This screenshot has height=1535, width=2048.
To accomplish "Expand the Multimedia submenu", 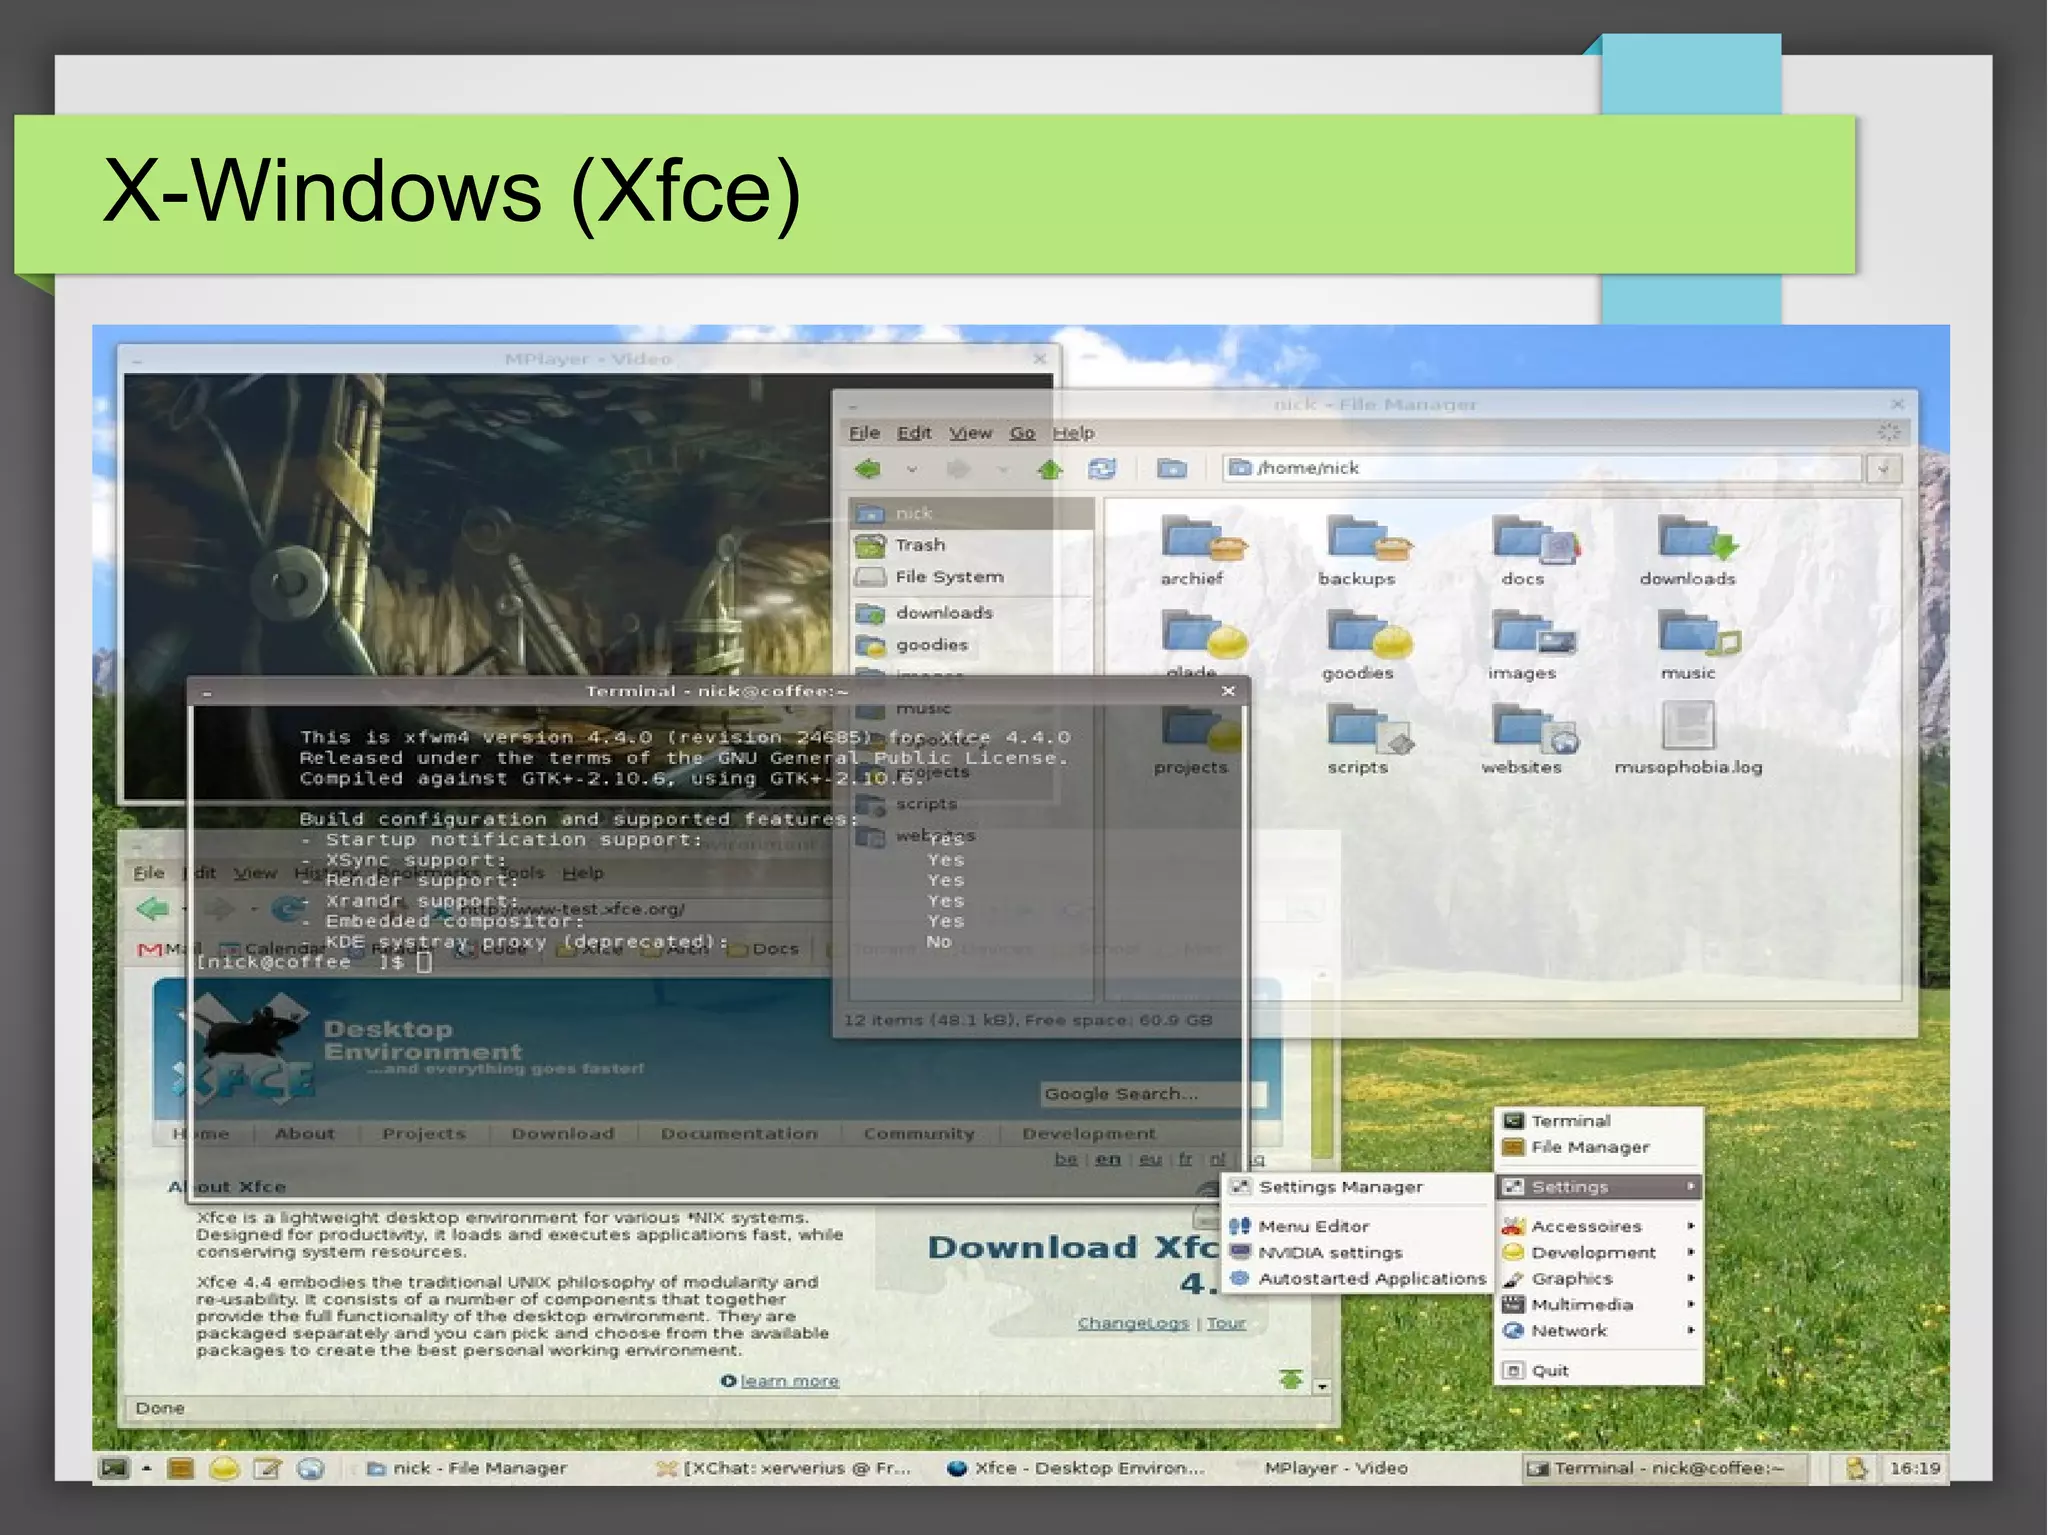I will [x=1598, y=1304].
